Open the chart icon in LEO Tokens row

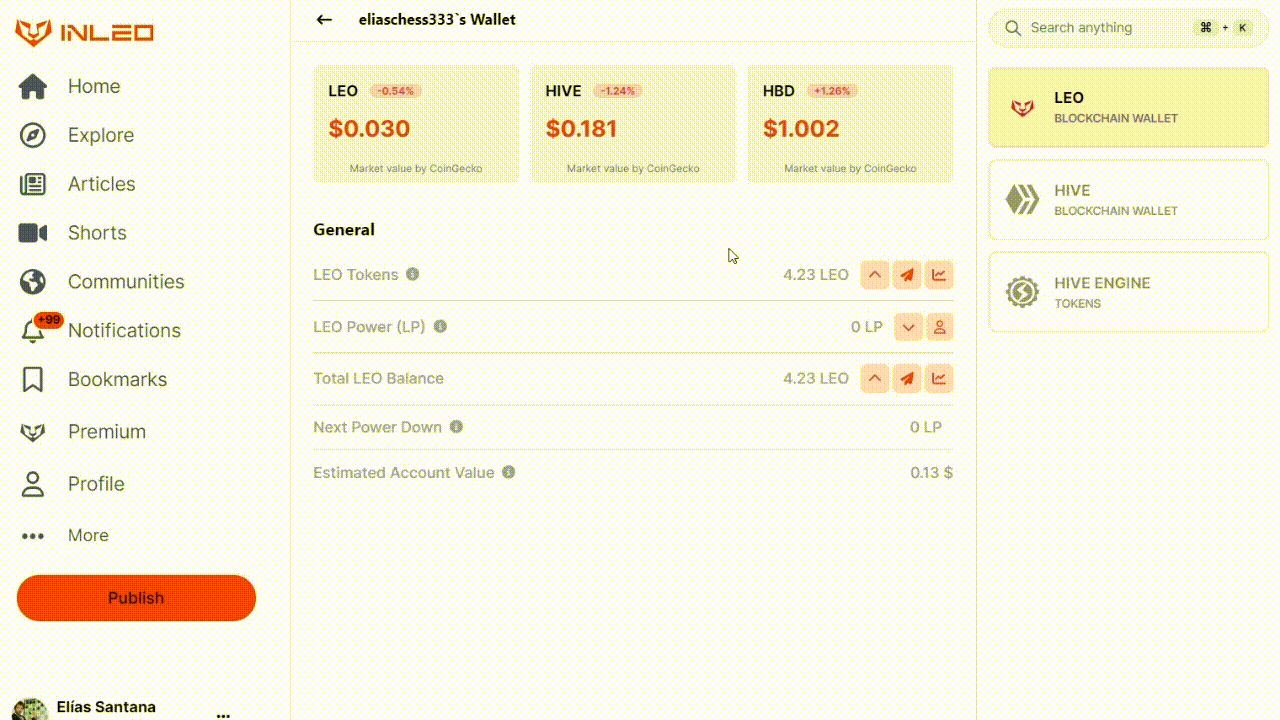coord(939,275)
